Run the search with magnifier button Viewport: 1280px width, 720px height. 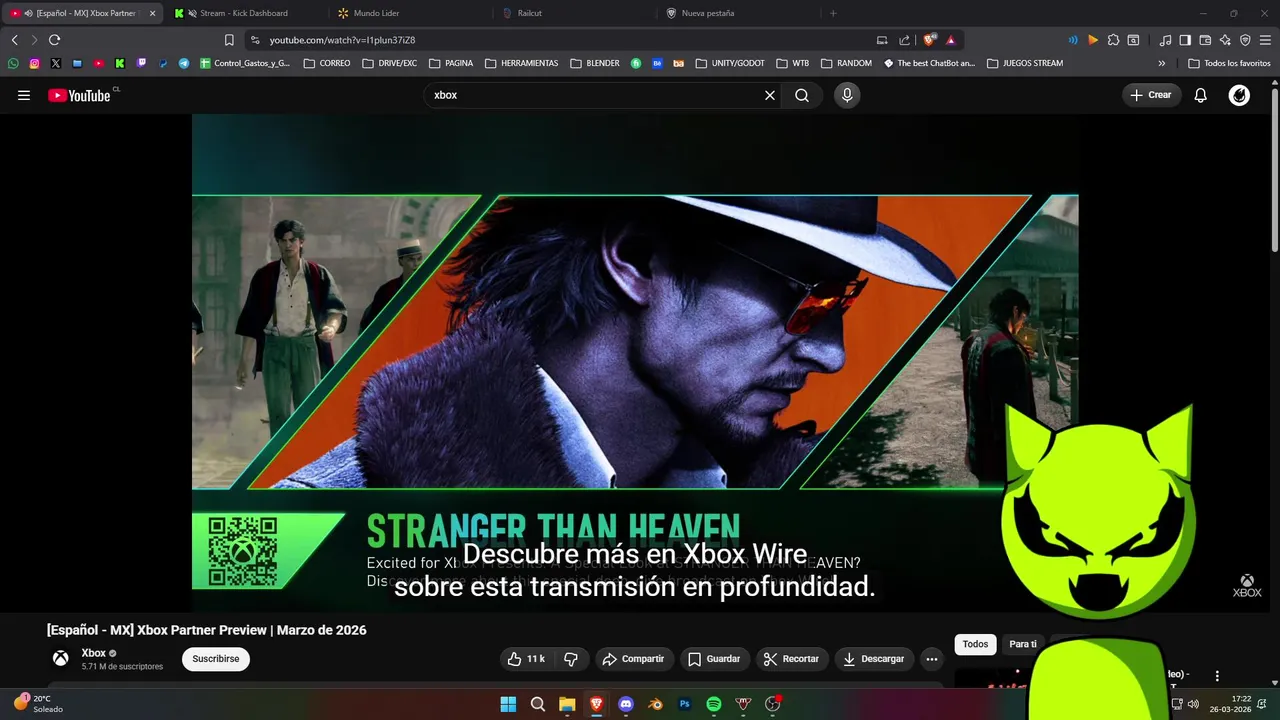[802, 95]
